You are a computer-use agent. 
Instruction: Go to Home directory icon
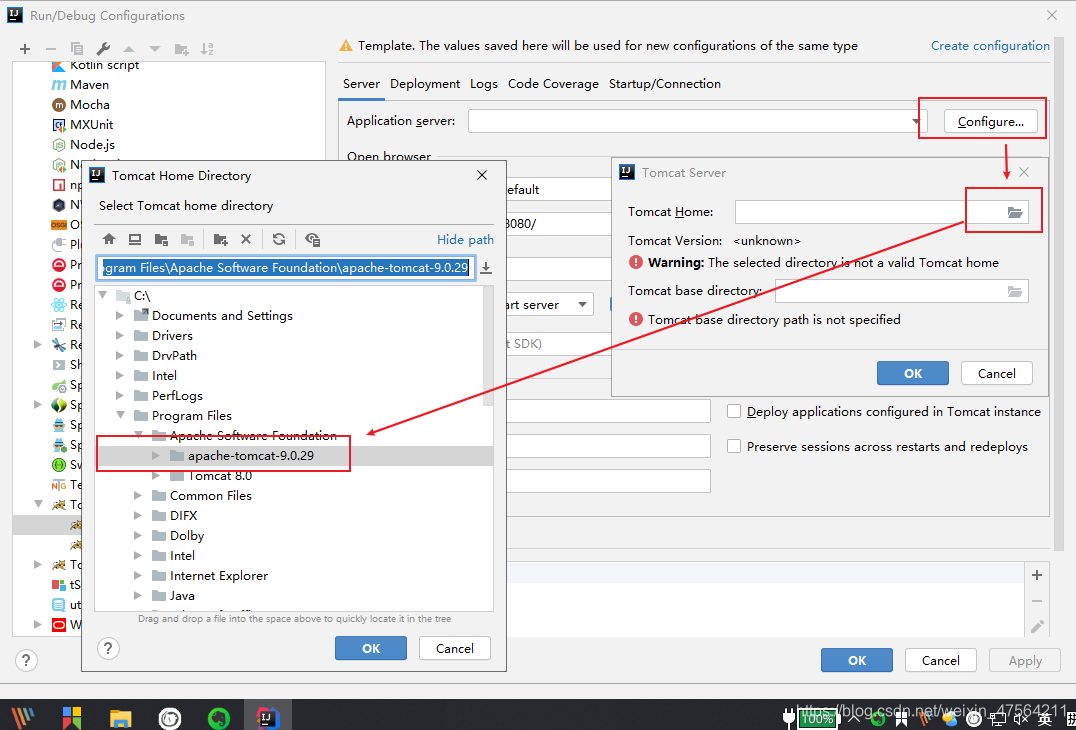(x=109, y=239)
